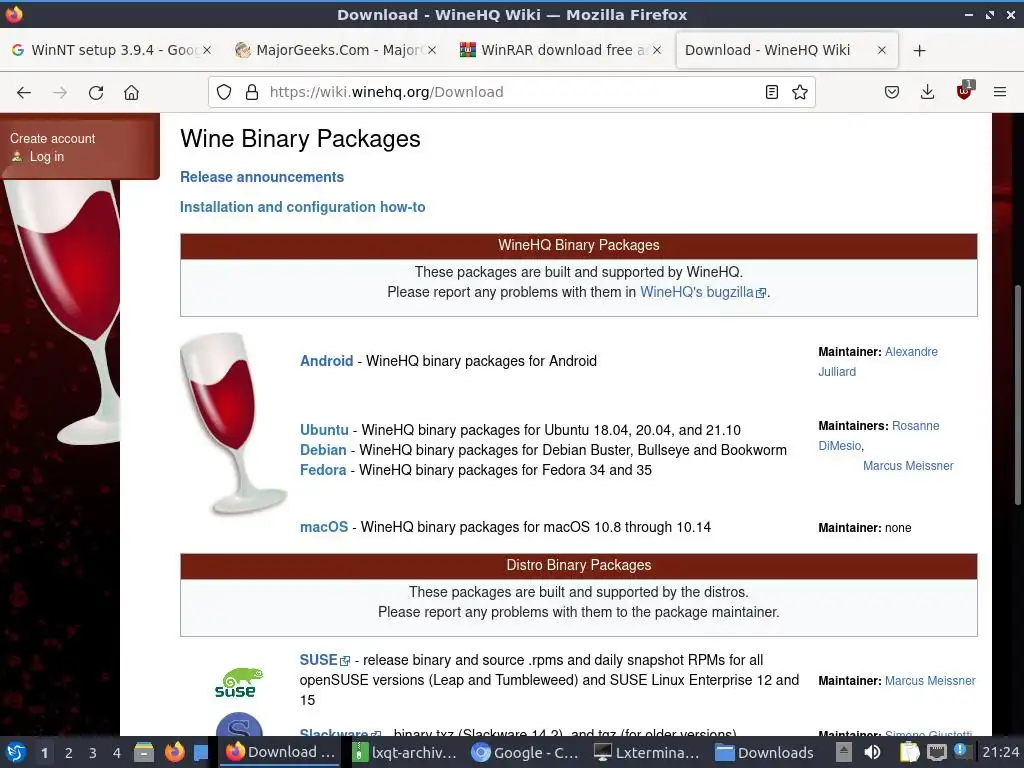Open the Ubuntu packages link
The height and width of the screenshot is (768, 1024).
(324, 430)
